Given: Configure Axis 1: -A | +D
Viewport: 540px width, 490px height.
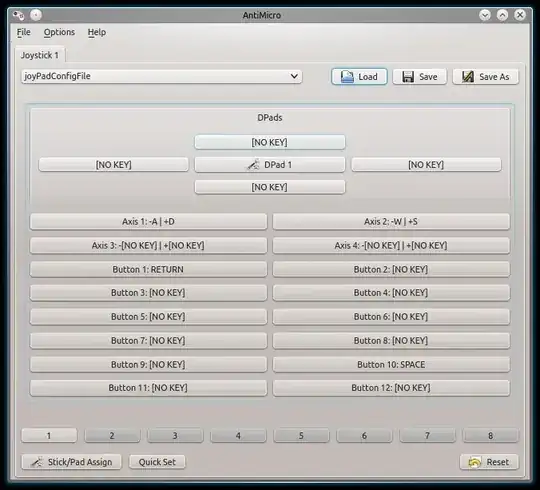Looking at the screenshot, I should point(148,221).
